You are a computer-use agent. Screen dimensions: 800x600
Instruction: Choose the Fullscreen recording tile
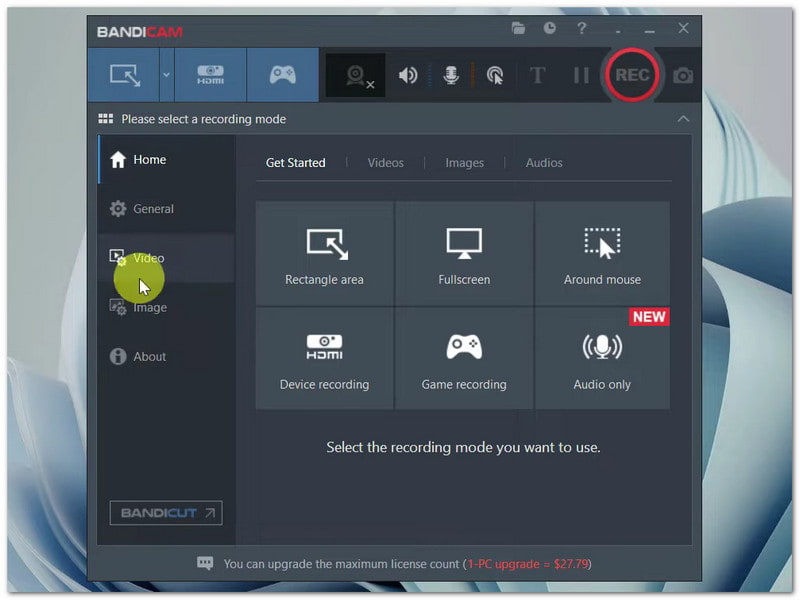pos(464,254)
